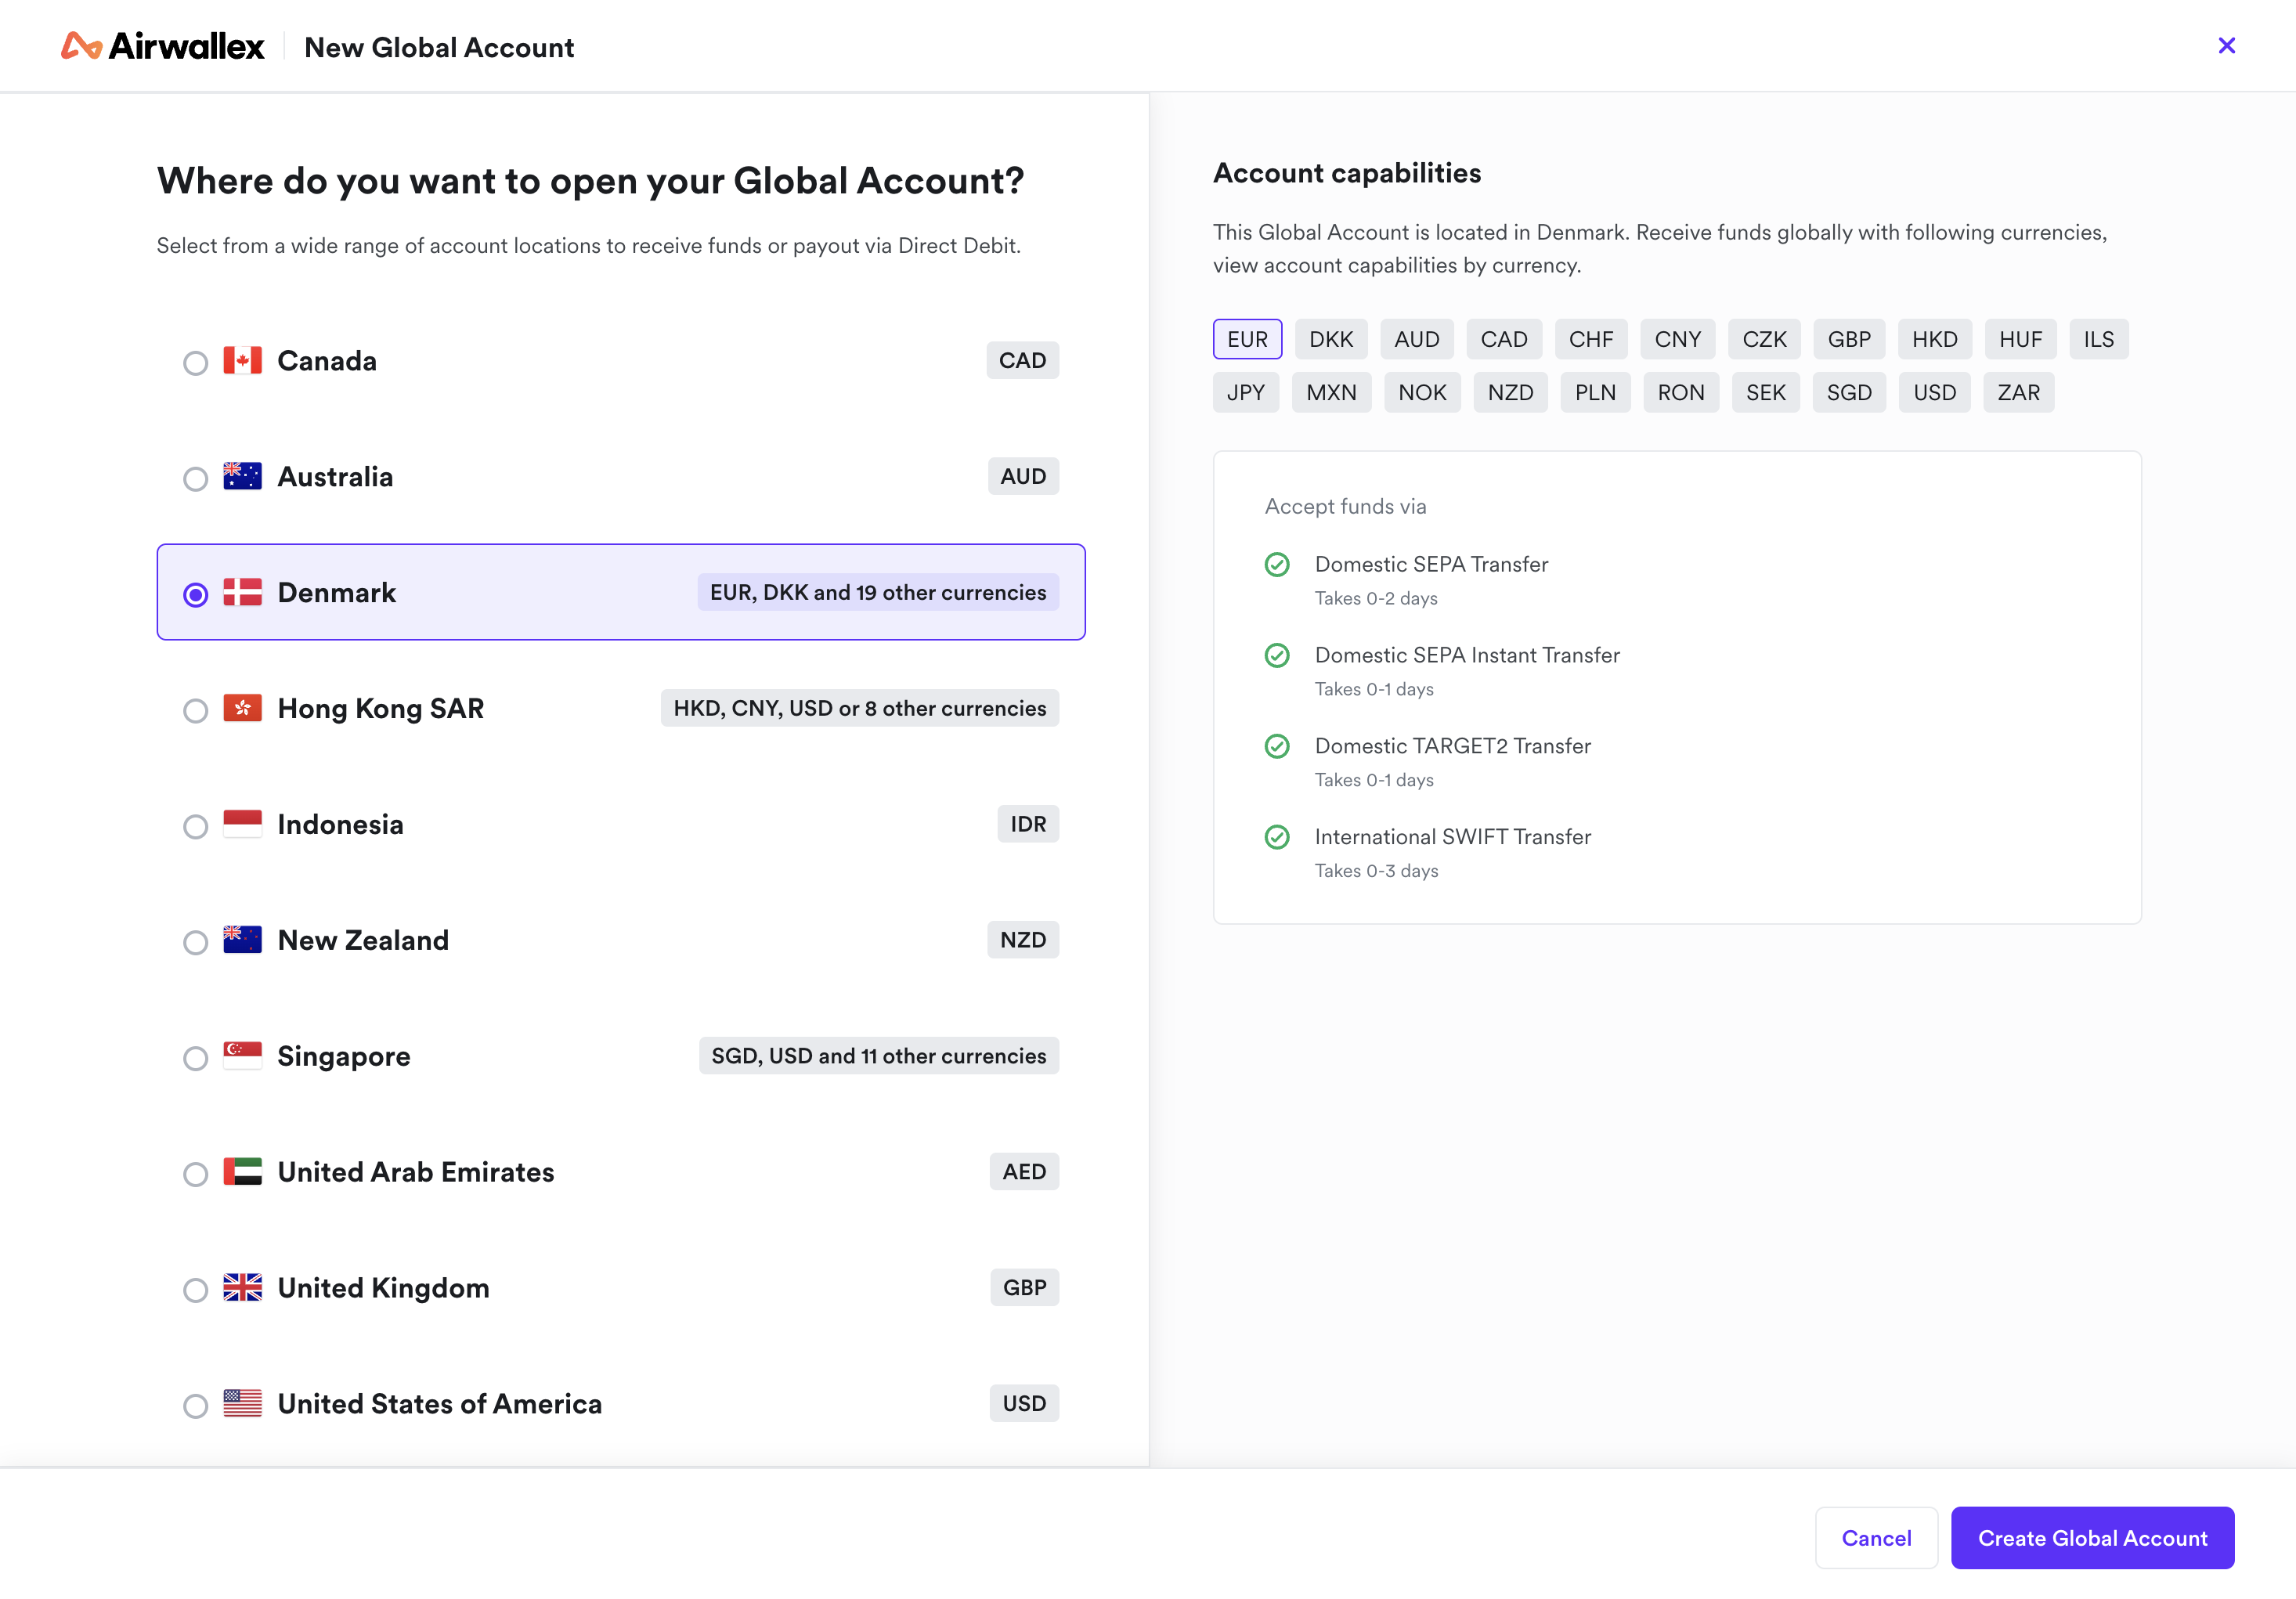Viewport: 2296px width, 1599px height.
Task: Click the Singapore flag icon
Action: point(242,1056)
